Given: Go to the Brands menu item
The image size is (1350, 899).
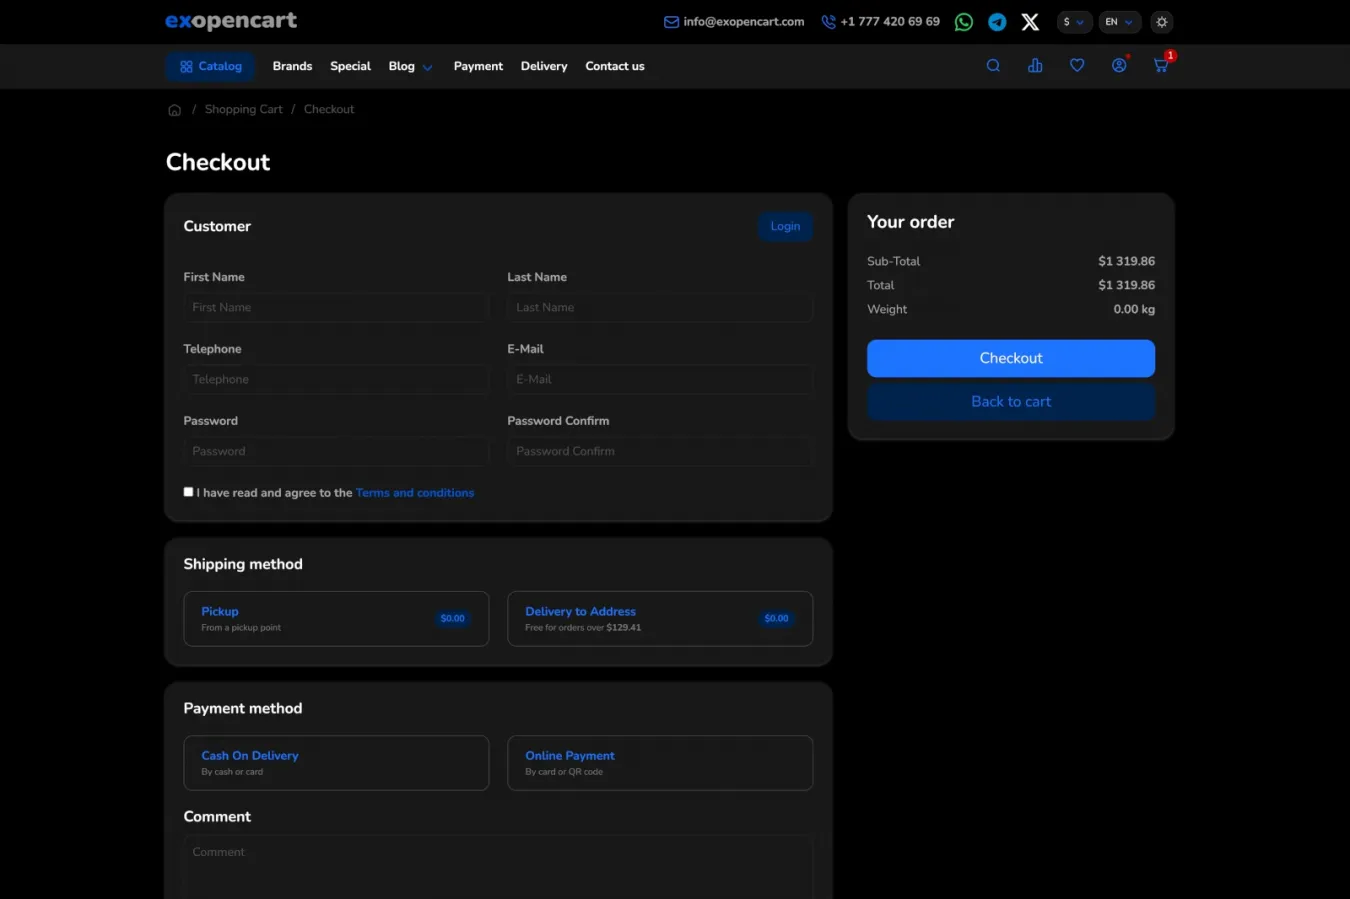Looking at the screenshot, I should (292, 67).
